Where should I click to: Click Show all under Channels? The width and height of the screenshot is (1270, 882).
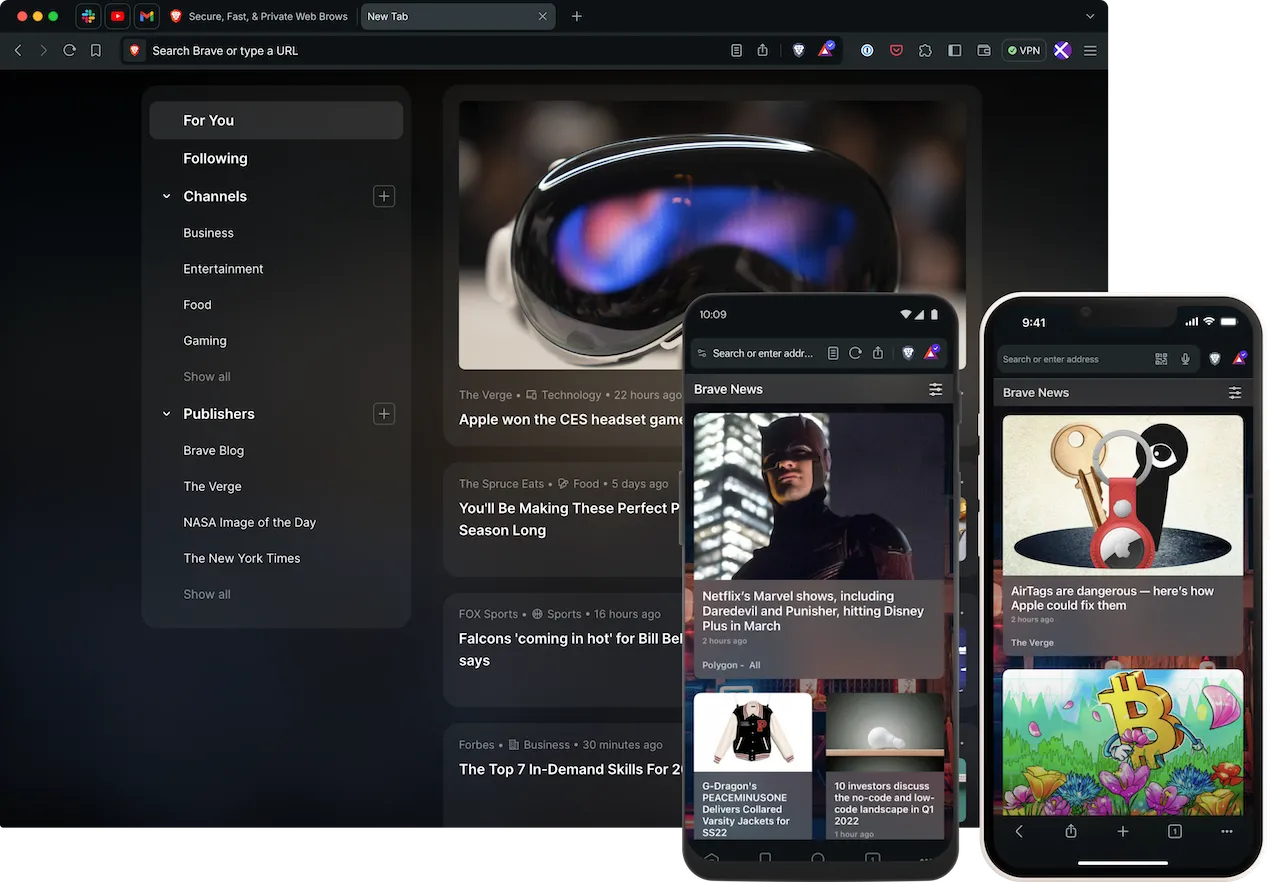coord(207,377)
